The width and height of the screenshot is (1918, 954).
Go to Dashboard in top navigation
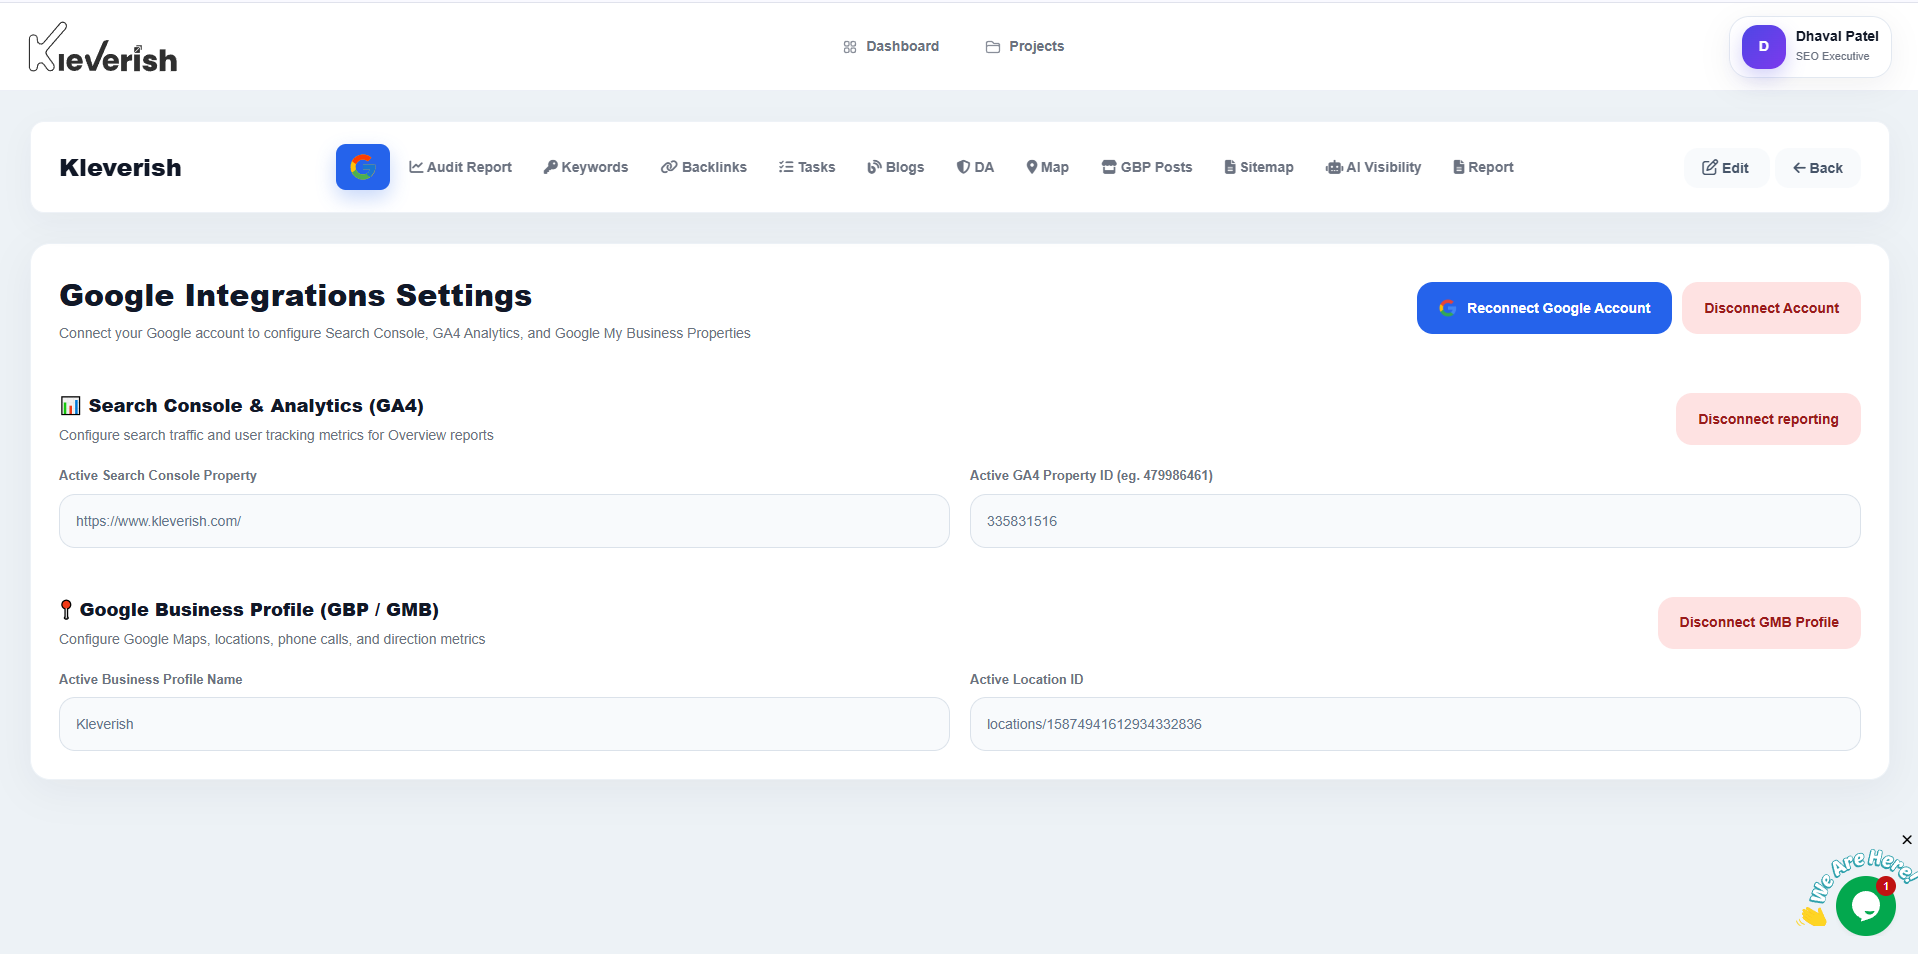coord(891,47)
